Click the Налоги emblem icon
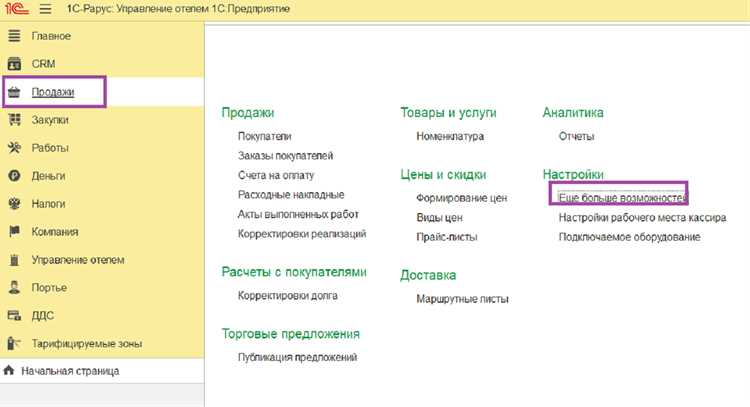The height and width of the screenshot is (407, 750). pos(14,204)
